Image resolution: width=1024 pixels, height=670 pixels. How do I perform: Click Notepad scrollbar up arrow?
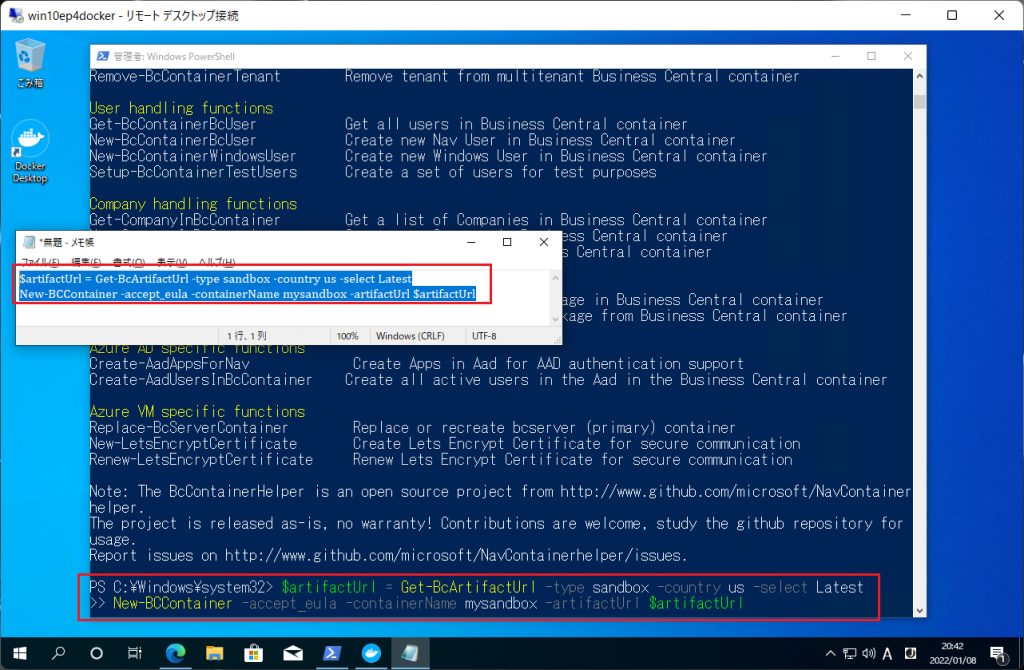(555, 278)
